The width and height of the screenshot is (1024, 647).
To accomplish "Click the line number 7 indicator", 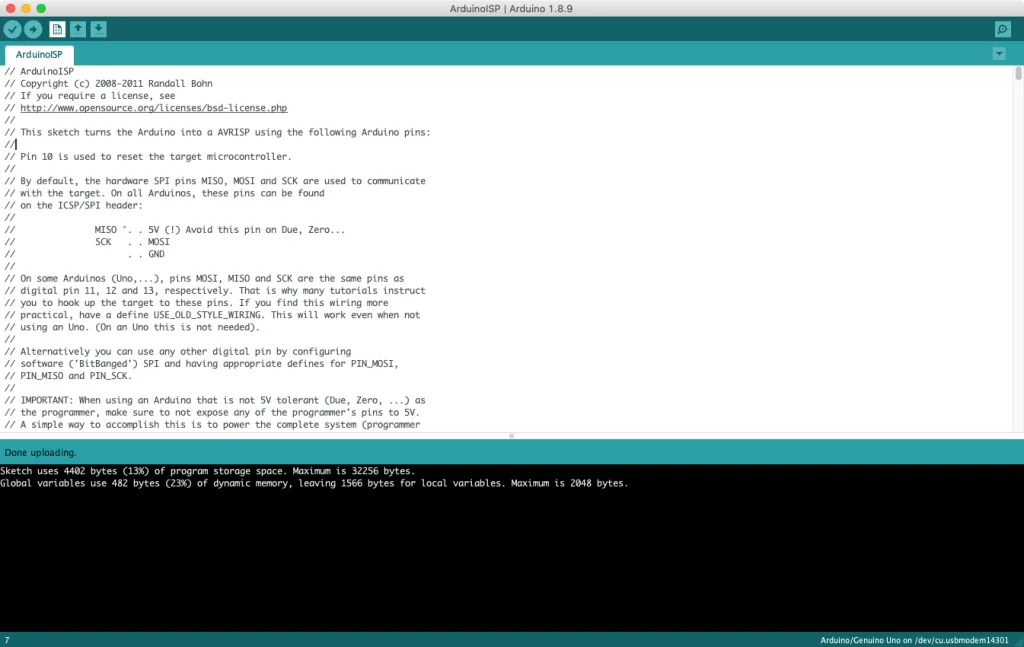I will (x=6, y=640).
